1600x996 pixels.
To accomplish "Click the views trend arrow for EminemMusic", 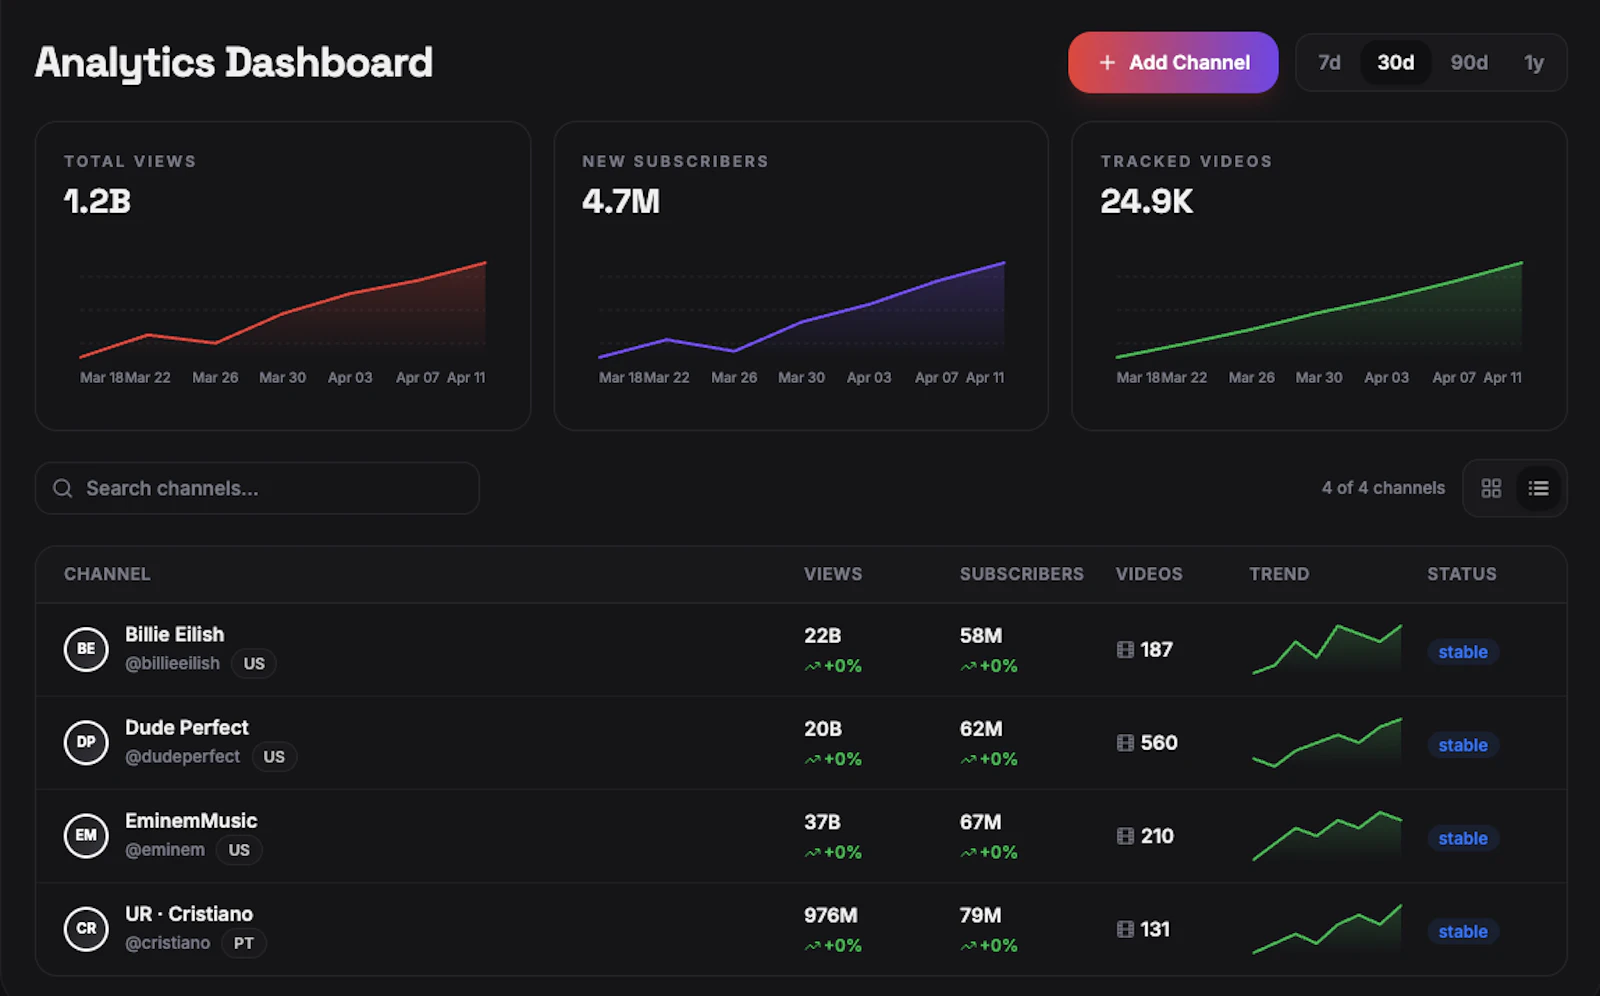I will (x=812, y=852).
